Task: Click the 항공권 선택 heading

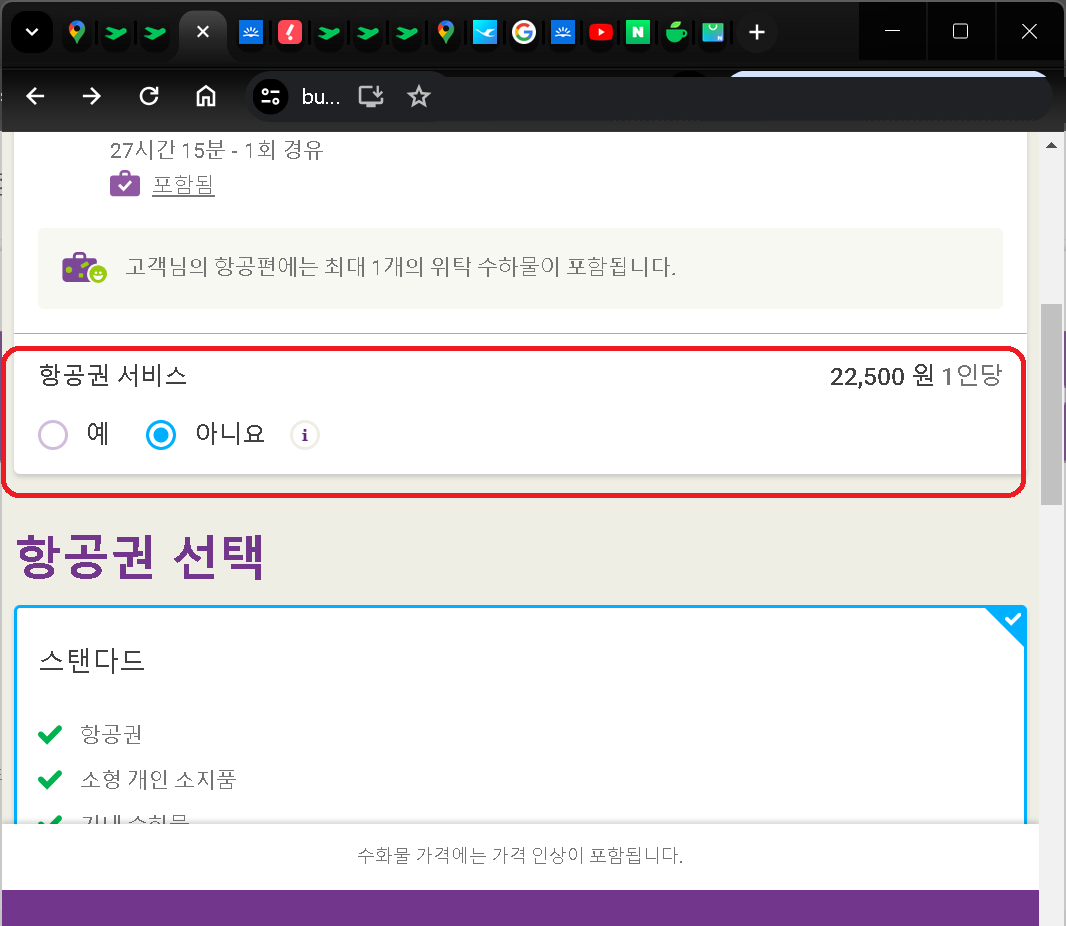Action: pyautogui.click(x=140, y=557)
